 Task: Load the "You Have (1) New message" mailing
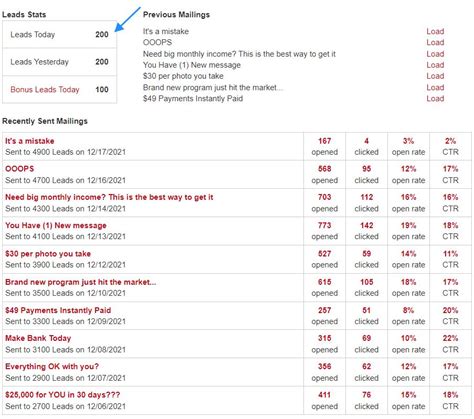click(x=435, y=65)
